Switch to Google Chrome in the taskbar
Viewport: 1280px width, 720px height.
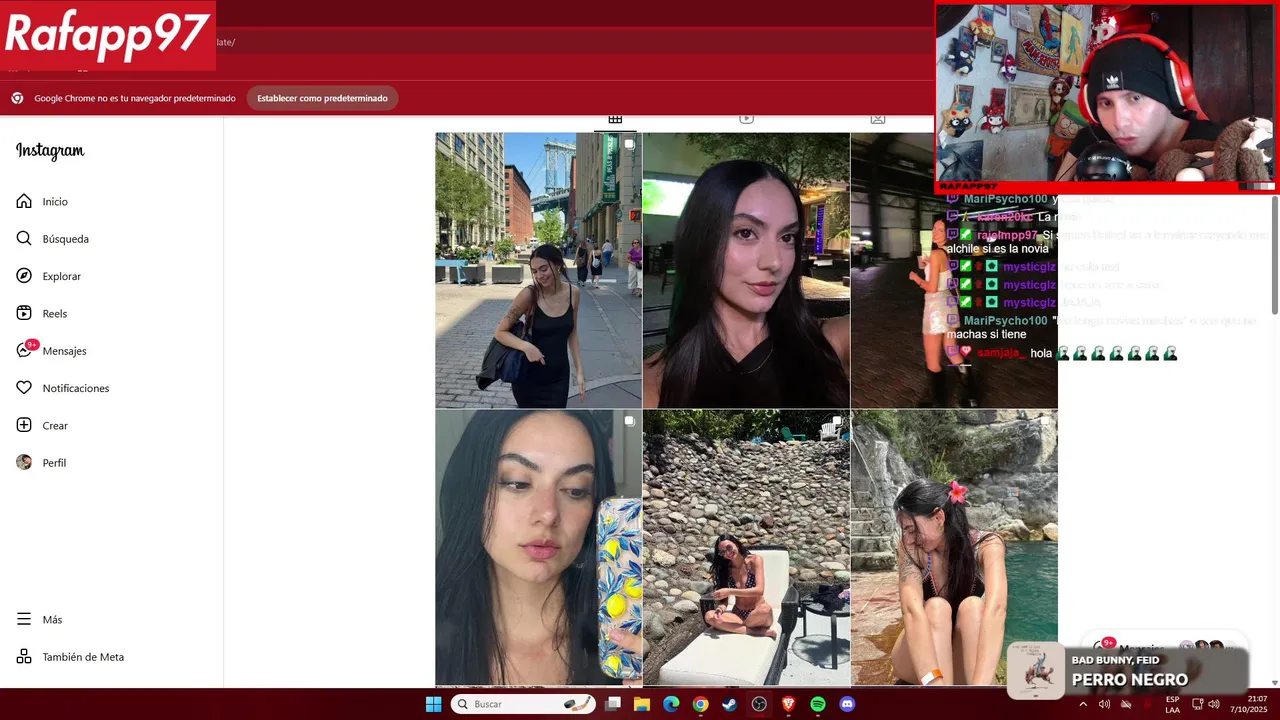tap(700, 704)
